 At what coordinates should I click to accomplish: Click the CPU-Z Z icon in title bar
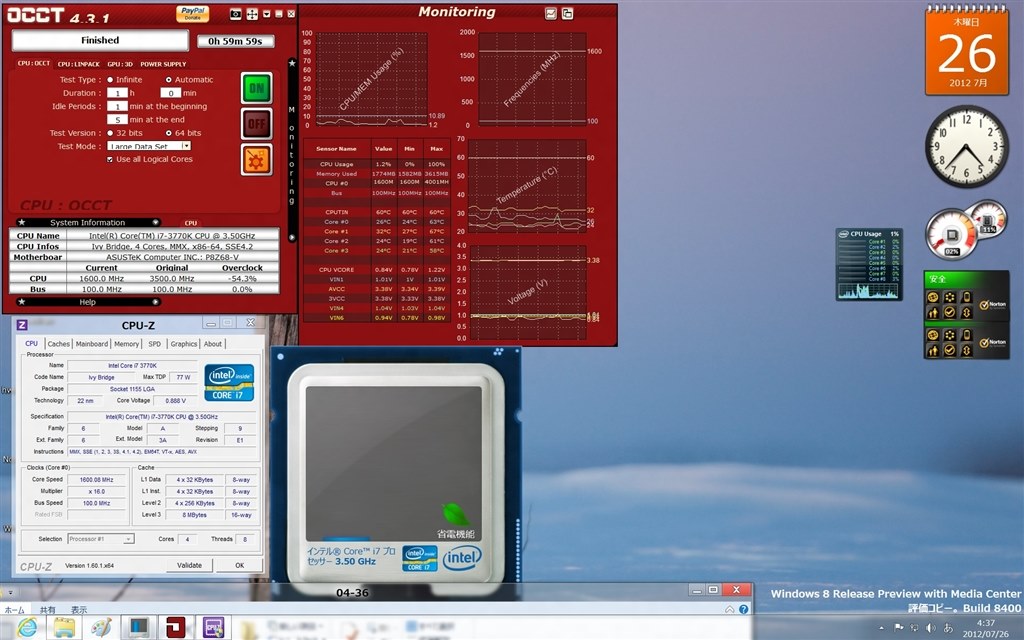22,325
